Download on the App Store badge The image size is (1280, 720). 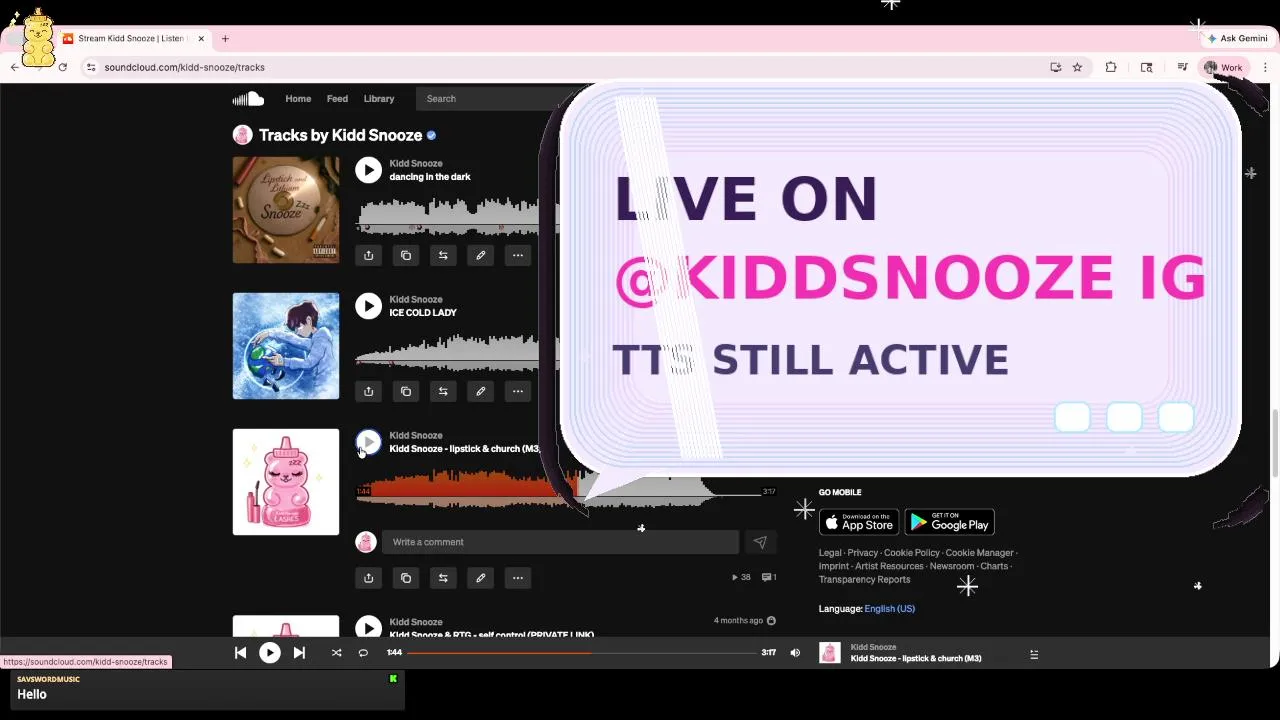point(859,522)
